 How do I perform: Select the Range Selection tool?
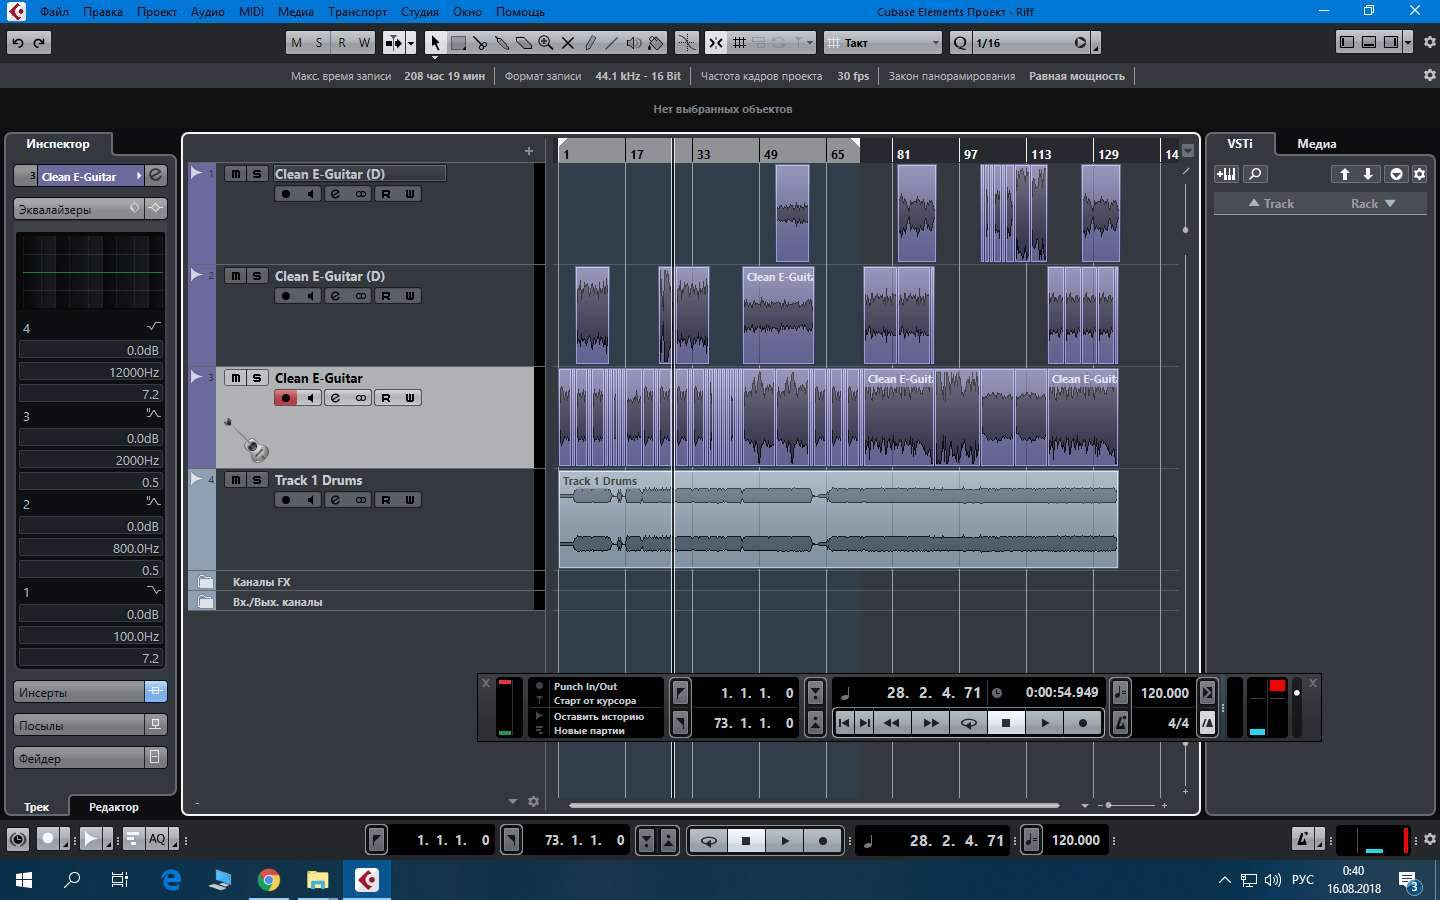(458, 43)
